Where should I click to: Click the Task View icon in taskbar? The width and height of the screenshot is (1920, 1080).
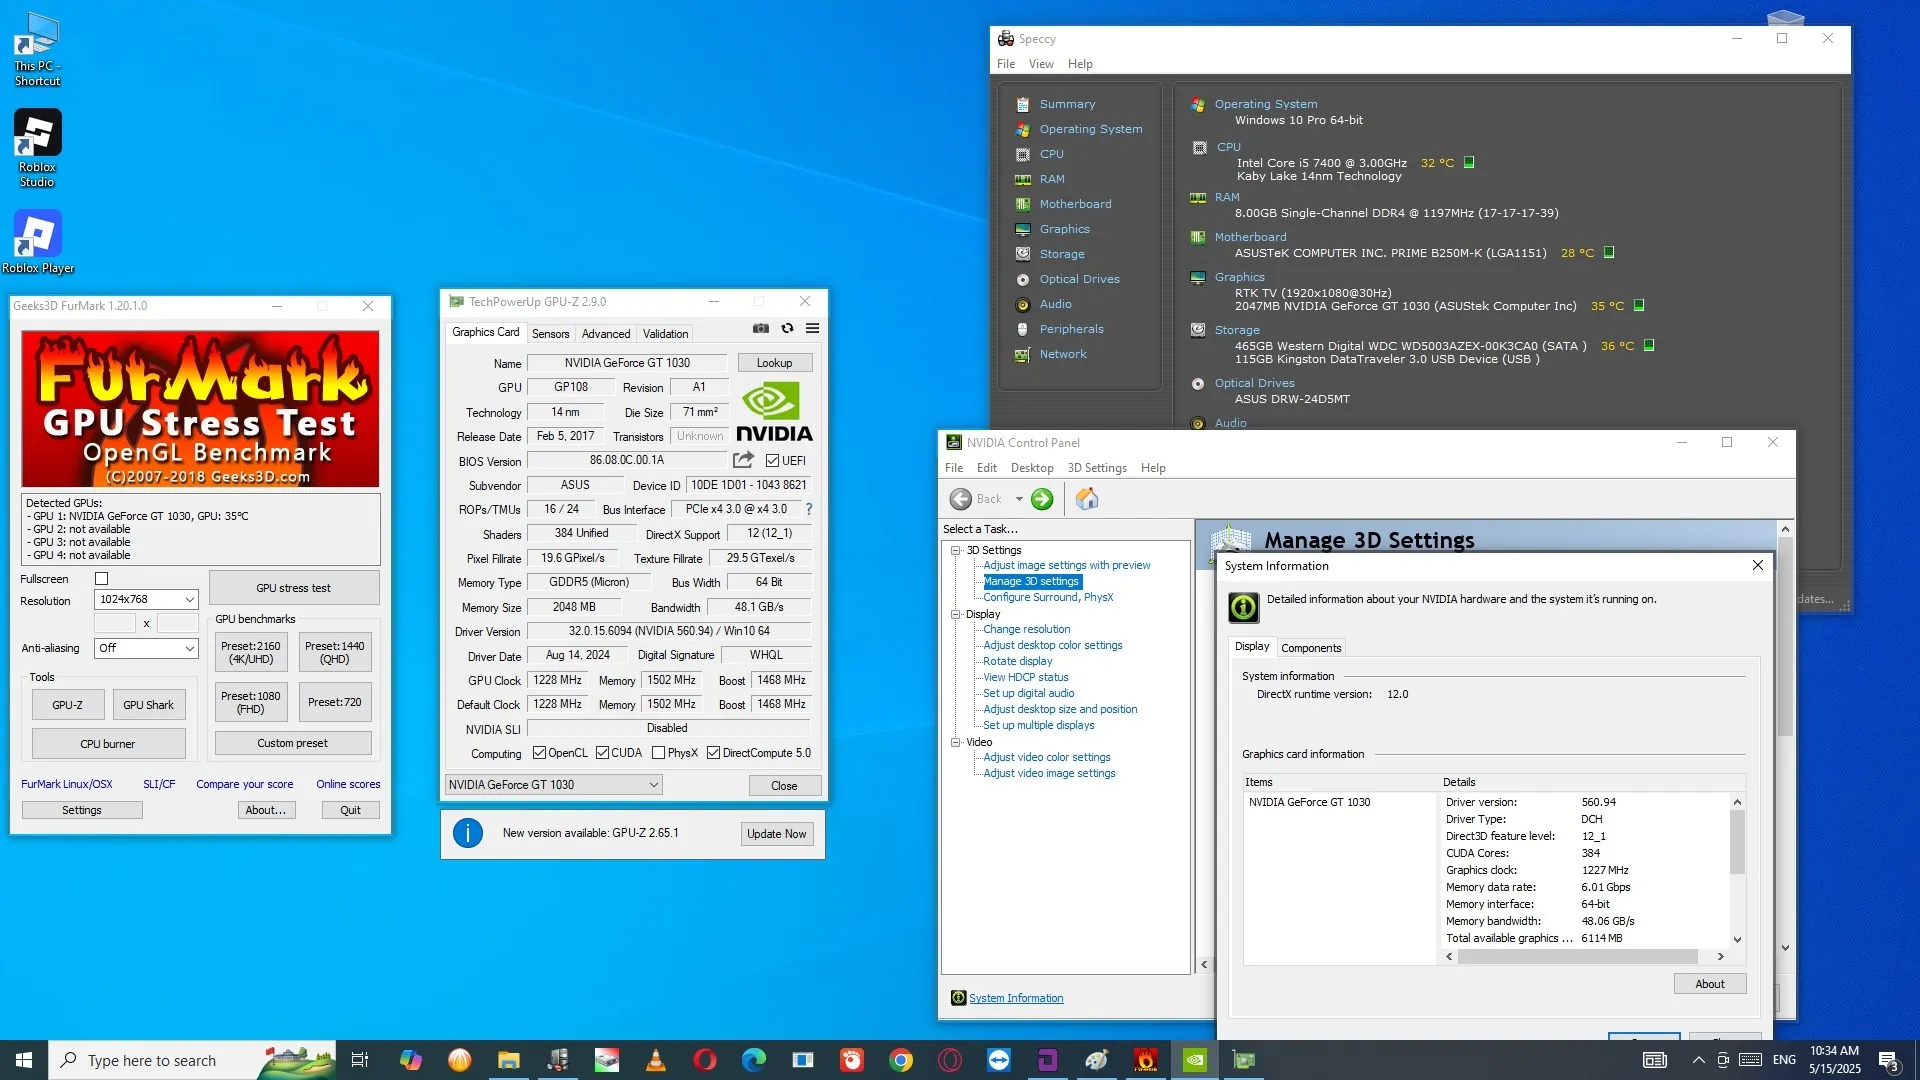pyautogui.click(x=360, y=1060)
